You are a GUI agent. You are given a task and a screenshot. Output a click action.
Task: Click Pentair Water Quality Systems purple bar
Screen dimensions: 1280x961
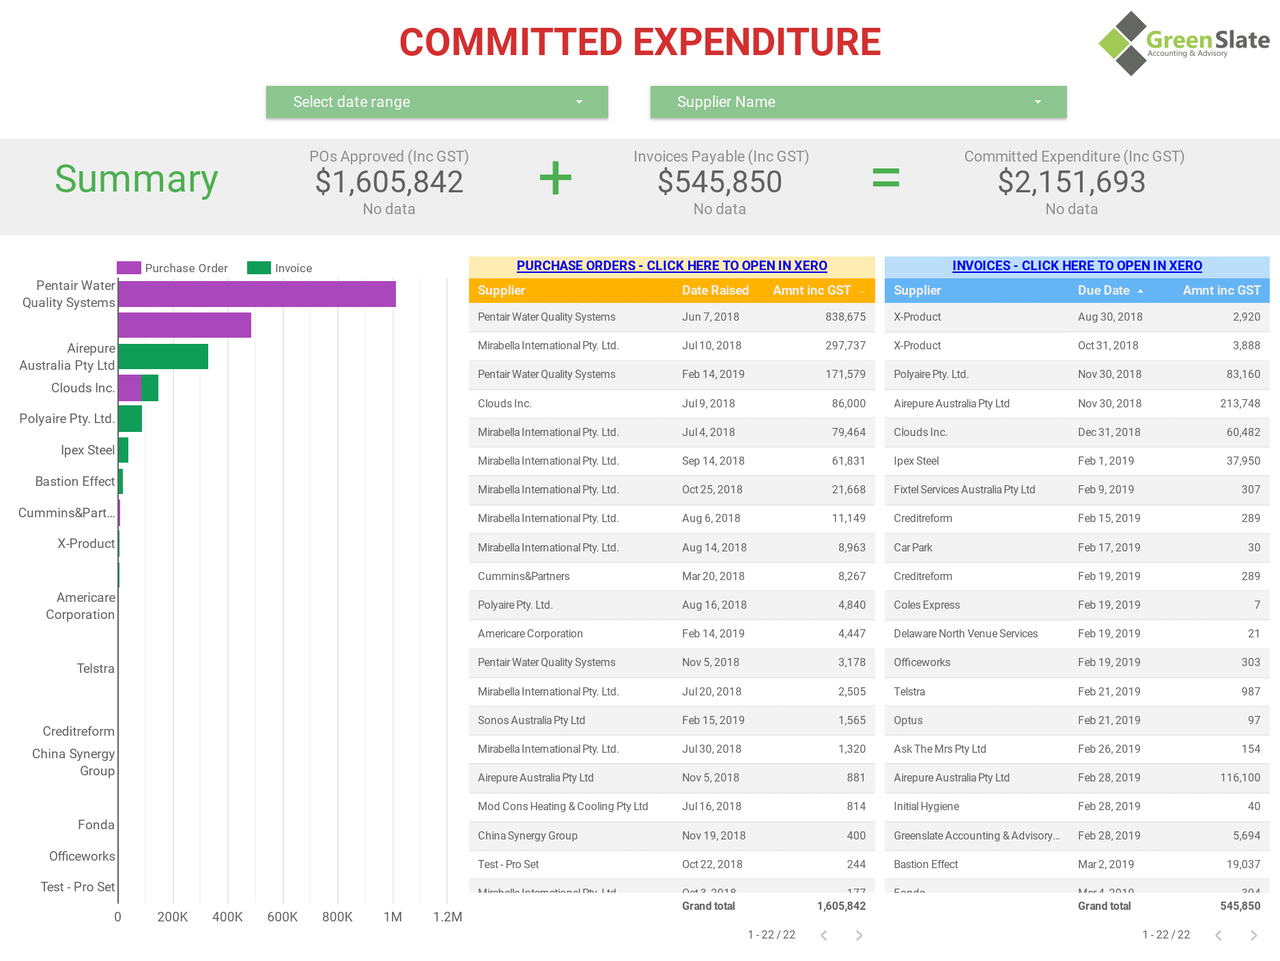(257, 294)
